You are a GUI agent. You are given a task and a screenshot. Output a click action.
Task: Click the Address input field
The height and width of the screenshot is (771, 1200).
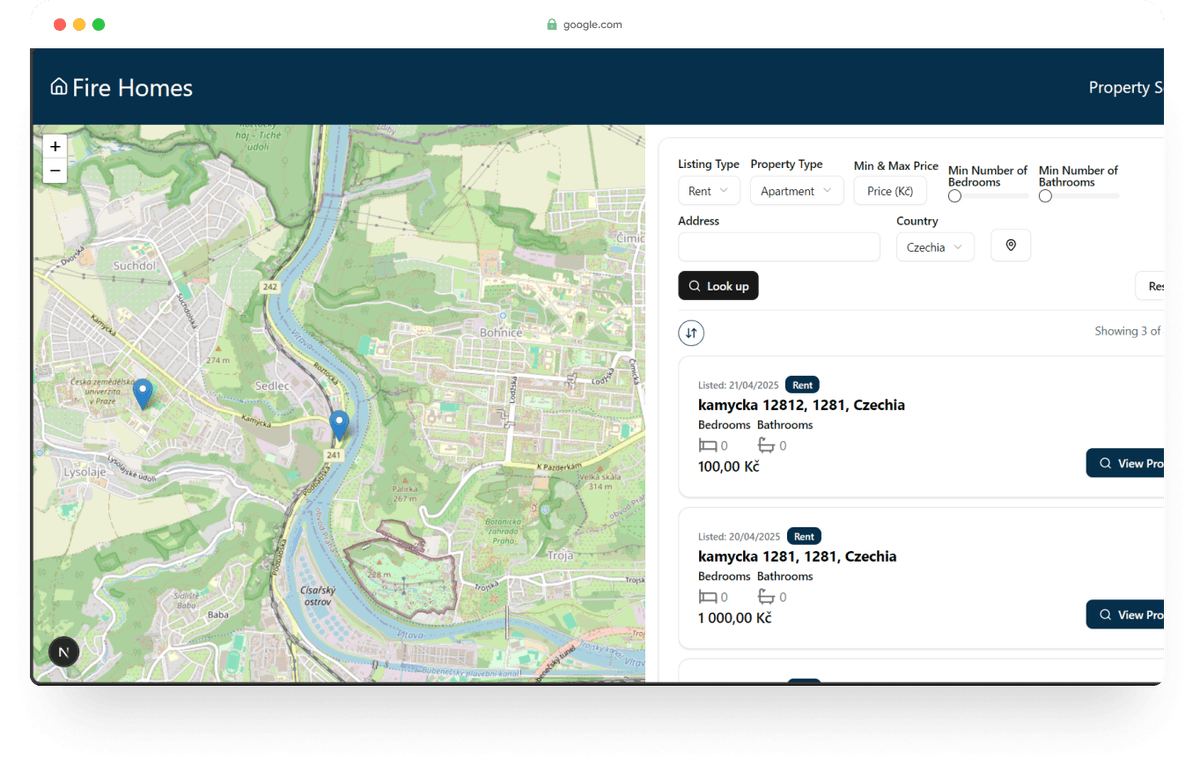pyautogui.click(x=778, y=247)
